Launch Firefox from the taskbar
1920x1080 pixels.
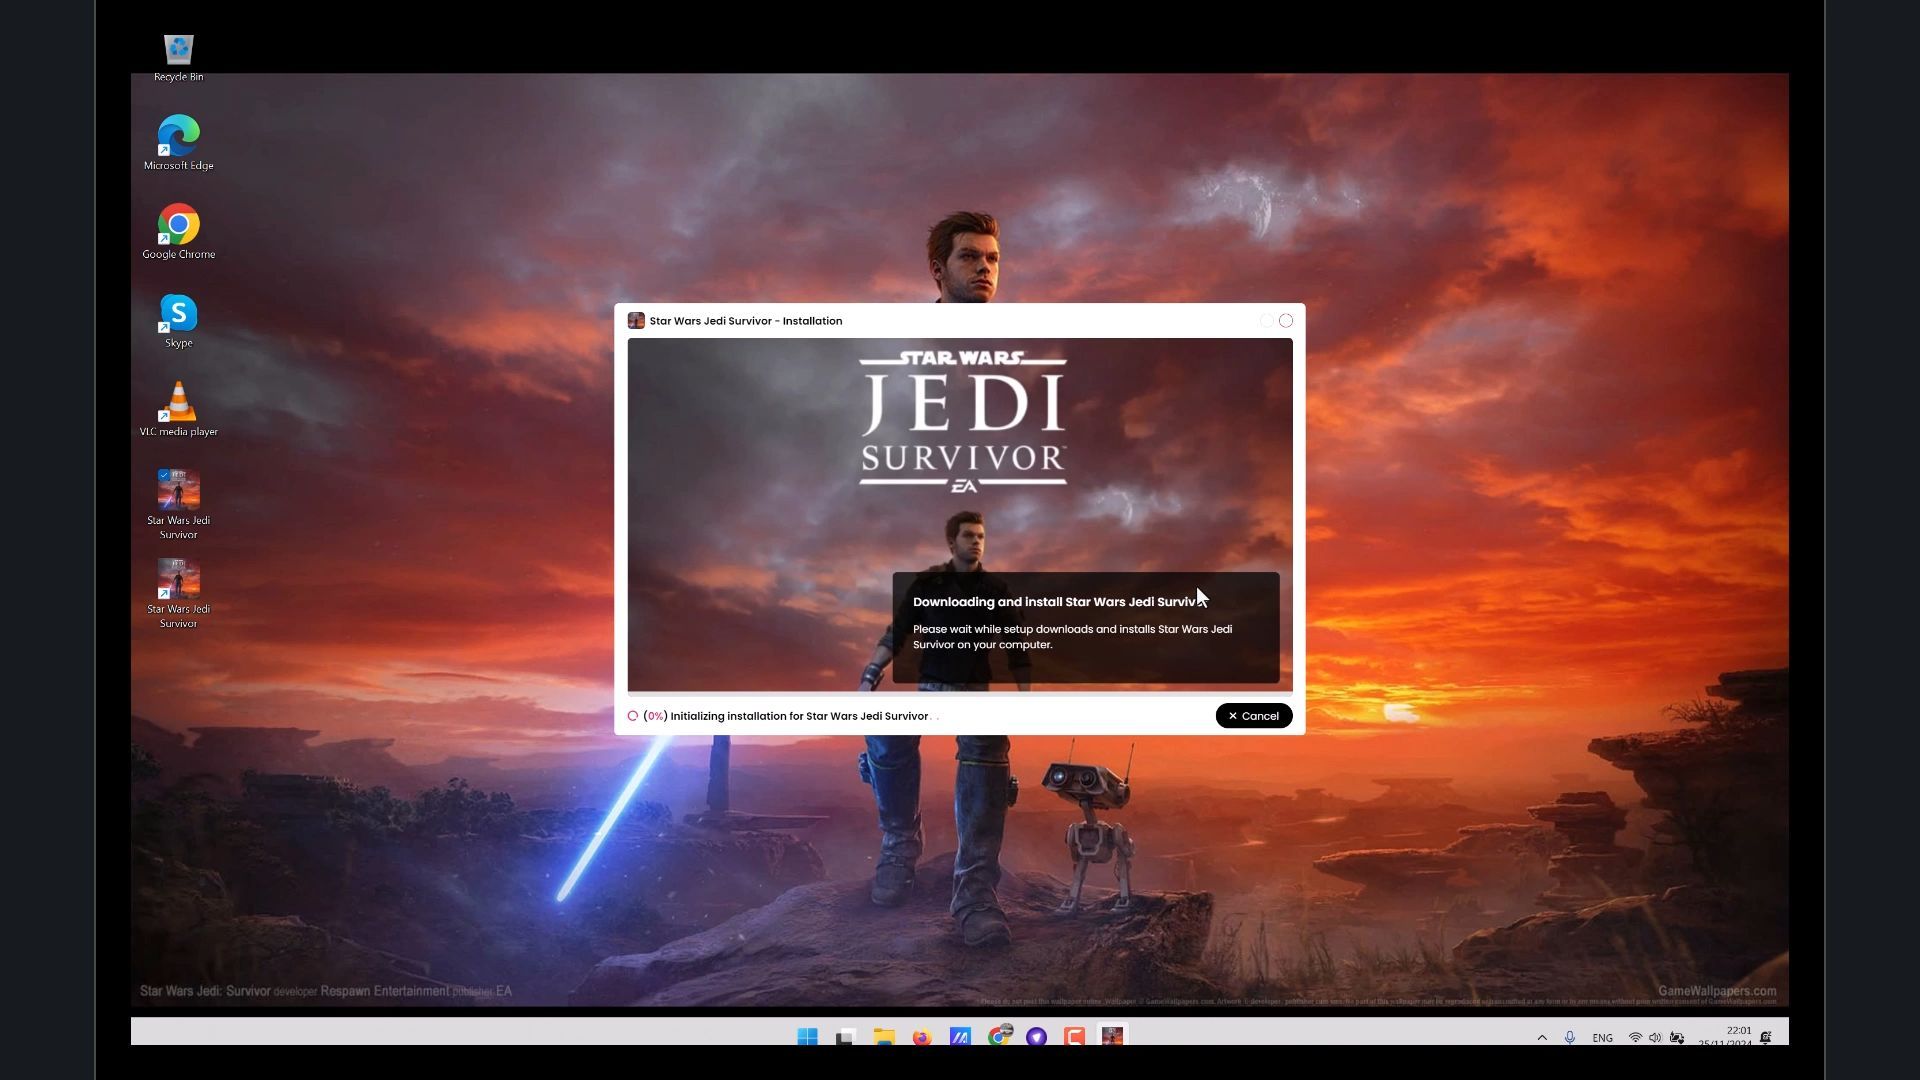click(x=922, y=1036)
